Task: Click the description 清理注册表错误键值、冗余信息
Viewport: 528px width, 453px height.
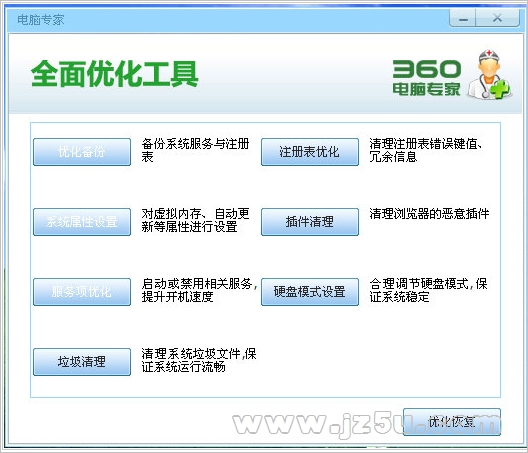Action: click(427, 150)
